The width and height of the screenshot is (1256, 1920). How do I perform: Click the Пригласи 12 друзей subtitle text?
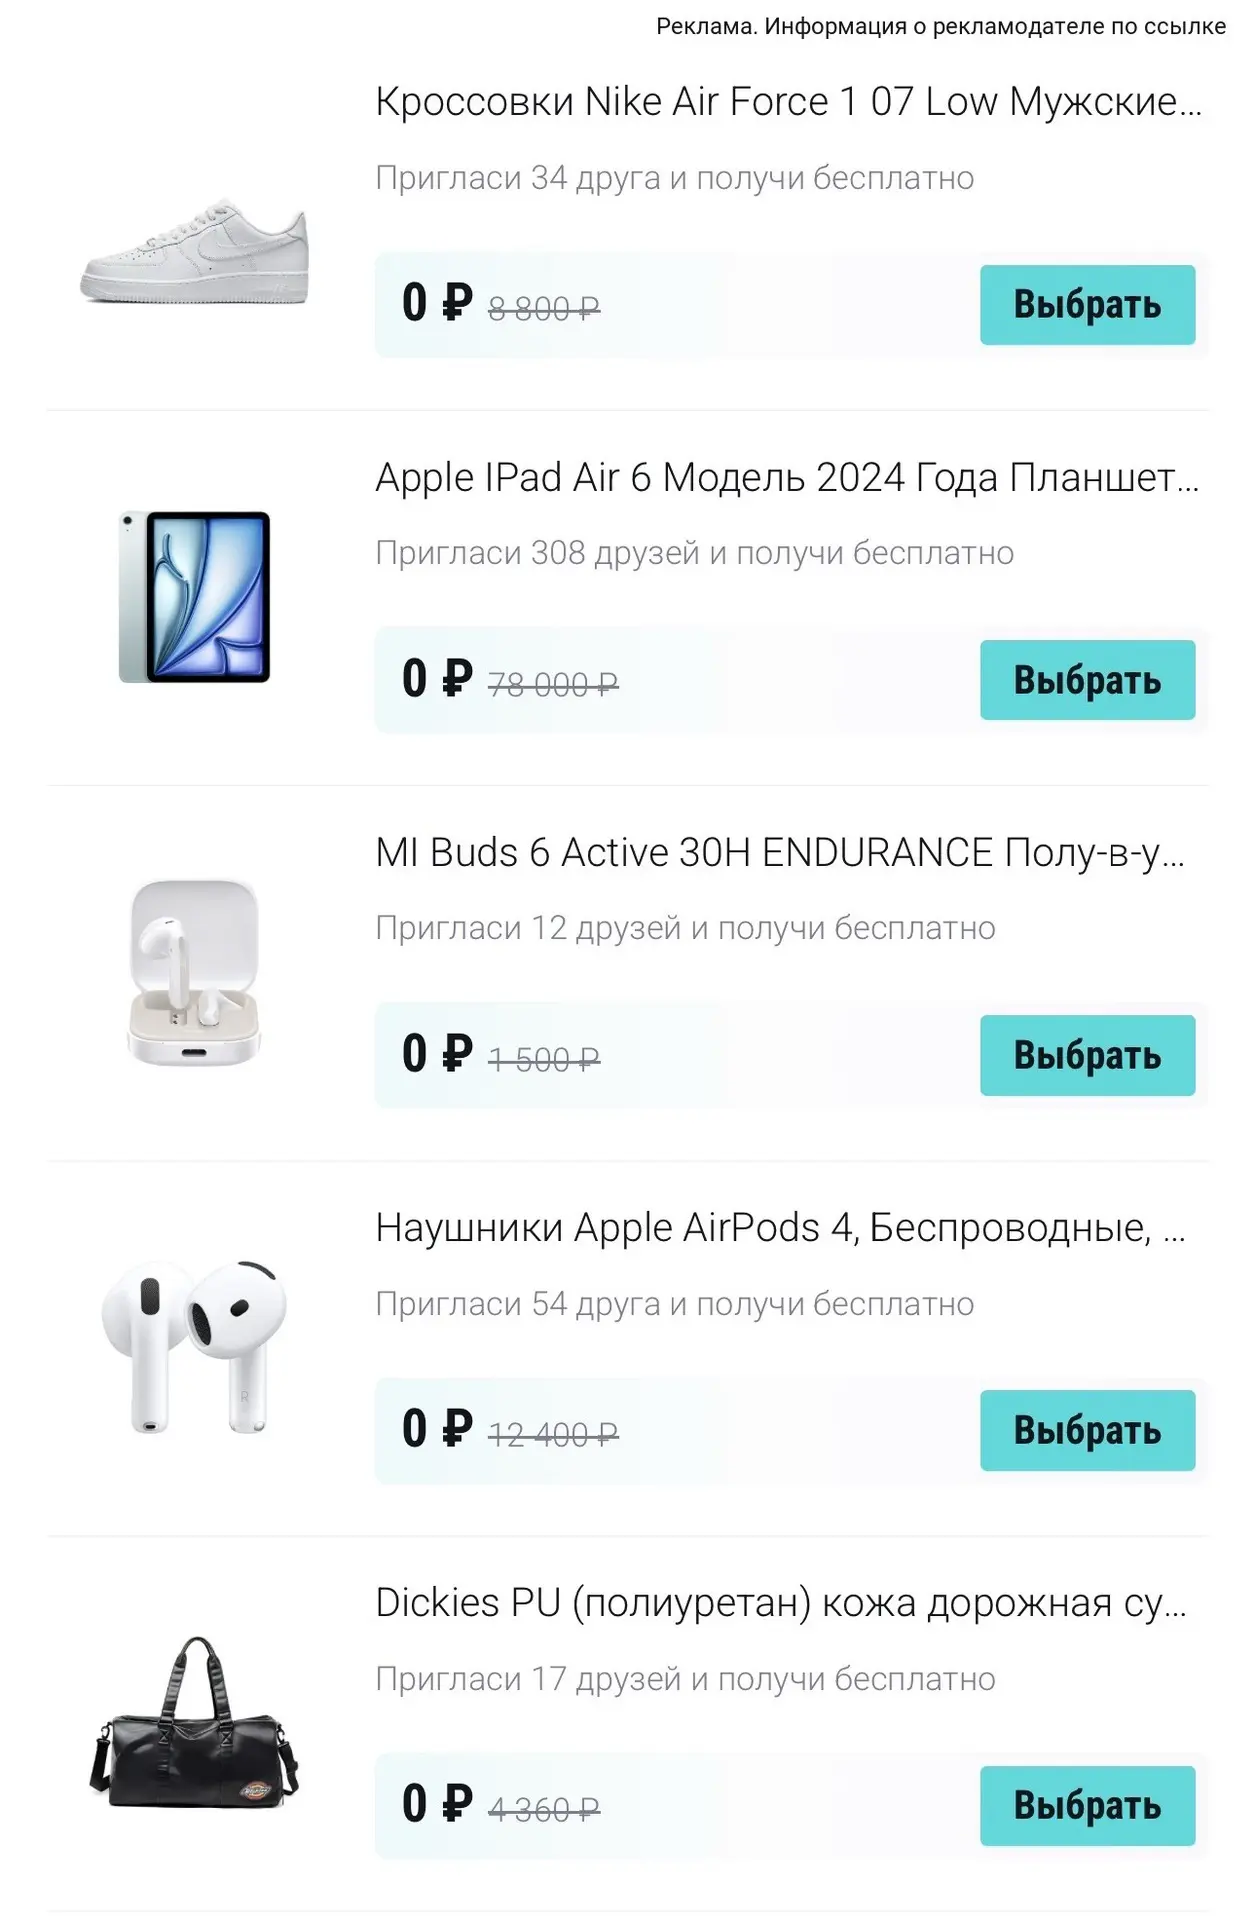point(685,928)
